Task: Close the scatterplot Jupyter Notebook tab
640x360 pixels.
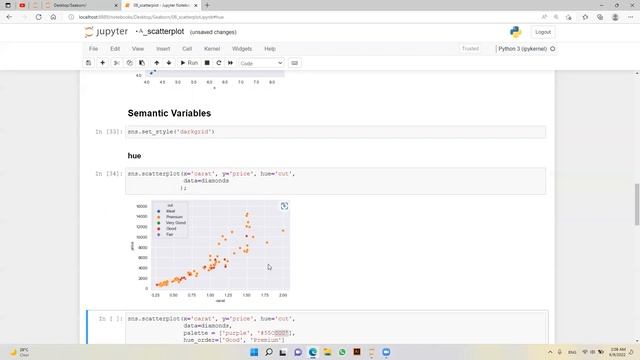Action: pyautogui.click(x=196, y=6)
